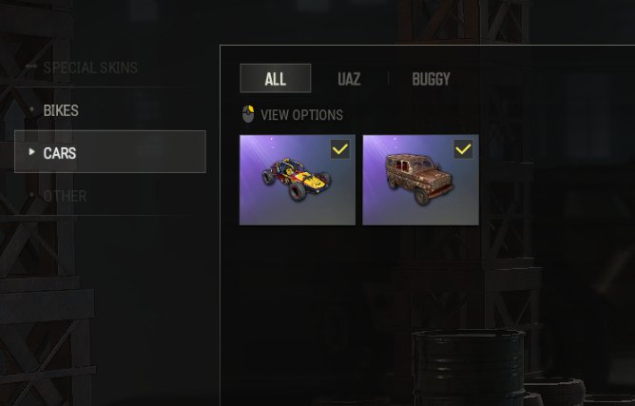
Task: Click the BIKES text label
Action: (x=61, y=111)
